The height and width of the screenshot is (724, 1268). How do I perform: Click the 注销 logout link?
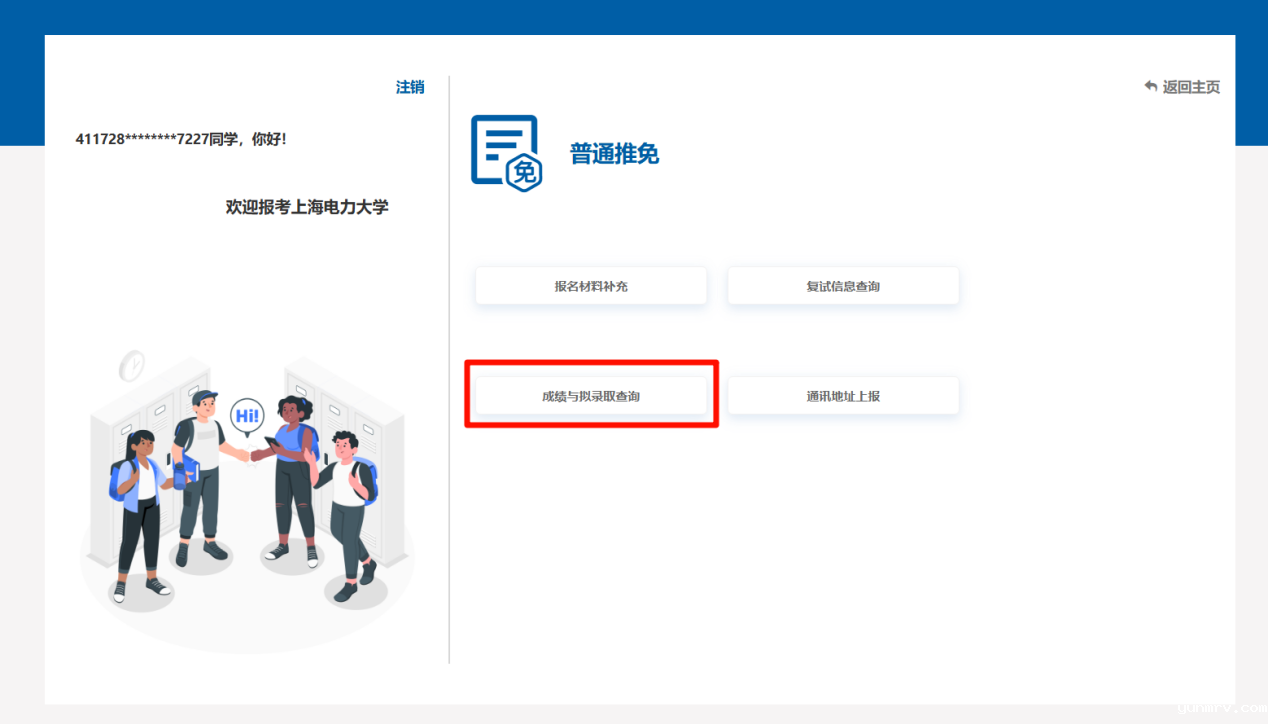[x=410, y=87]
